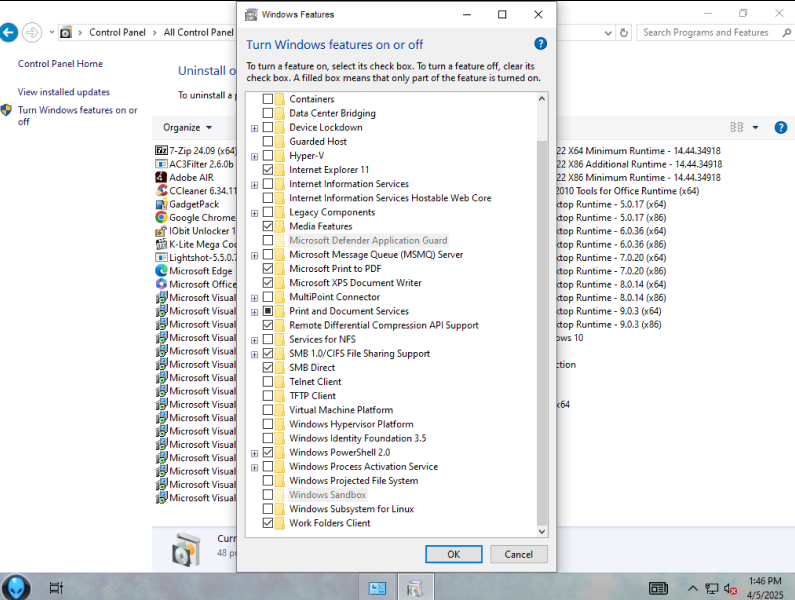Click Turn Windows features on or off link
The image size is (795, 600).
(78, 116)
